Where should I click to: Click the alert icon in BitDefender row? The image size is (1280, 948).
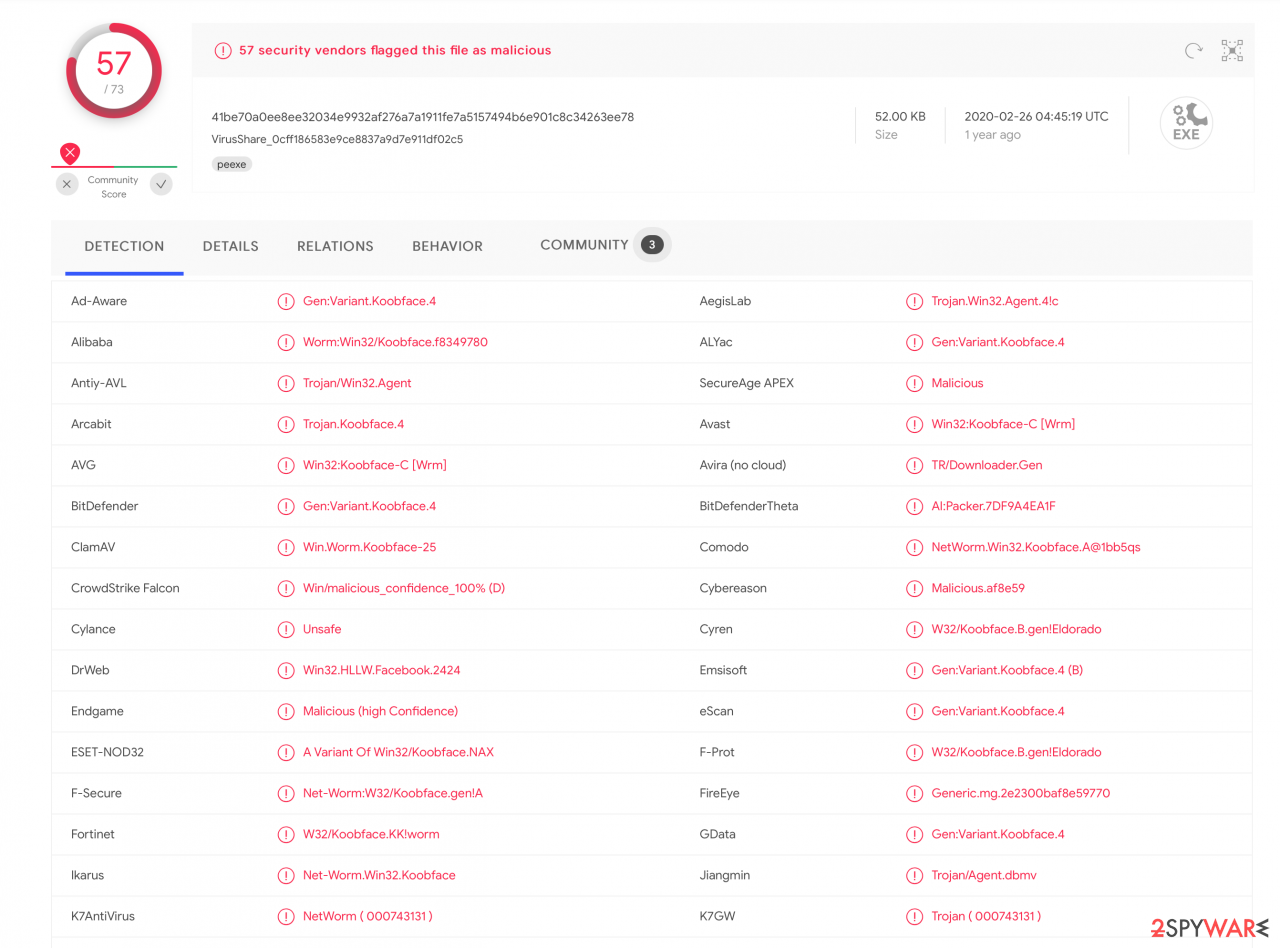[286, 506]
